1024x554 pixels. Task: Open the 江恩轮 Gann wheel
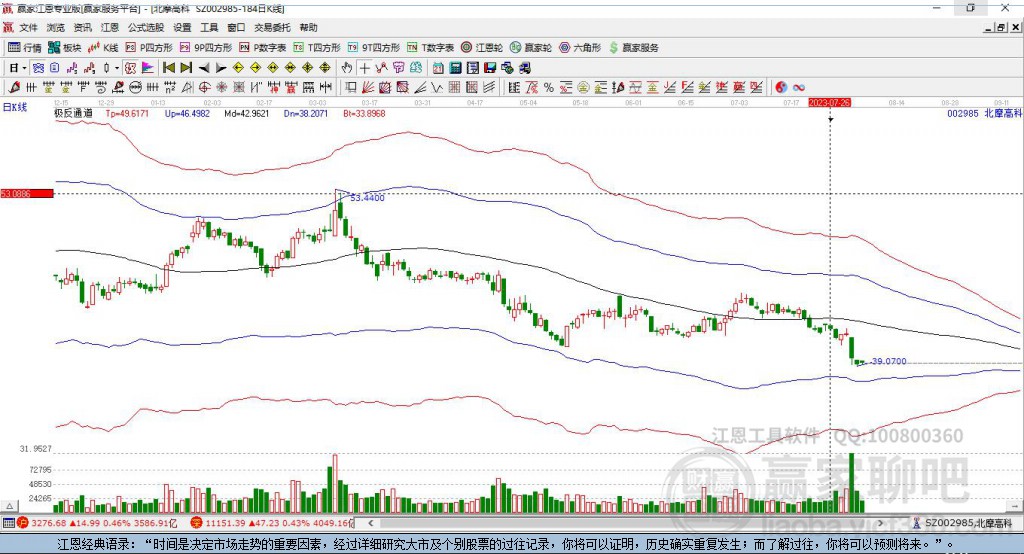click(x=482, y=48)
